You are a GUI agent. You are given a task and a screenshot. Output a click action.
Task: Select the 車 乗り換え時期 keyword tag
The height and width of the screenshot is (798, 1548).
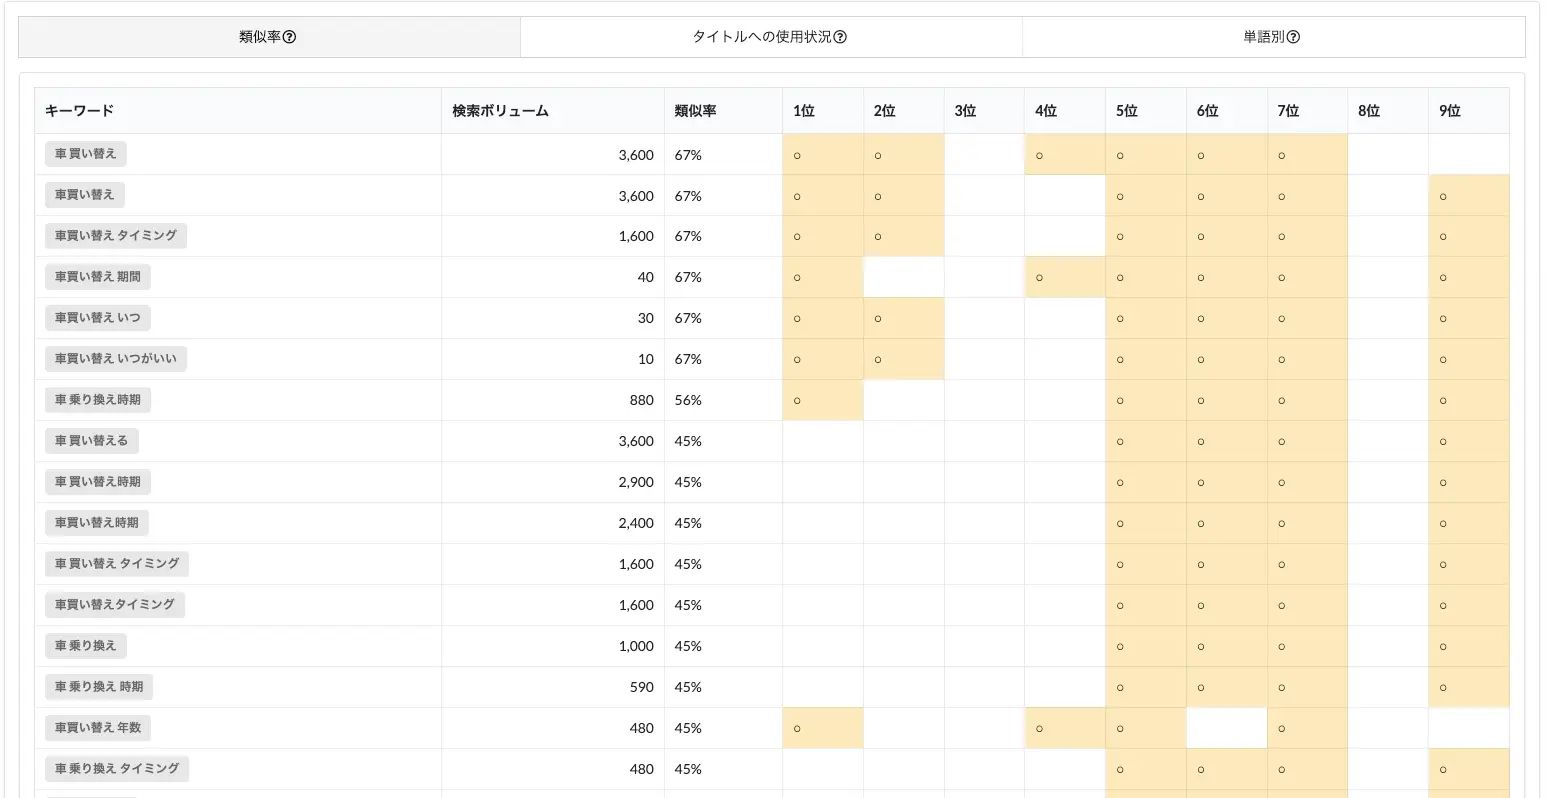point(98,400)
